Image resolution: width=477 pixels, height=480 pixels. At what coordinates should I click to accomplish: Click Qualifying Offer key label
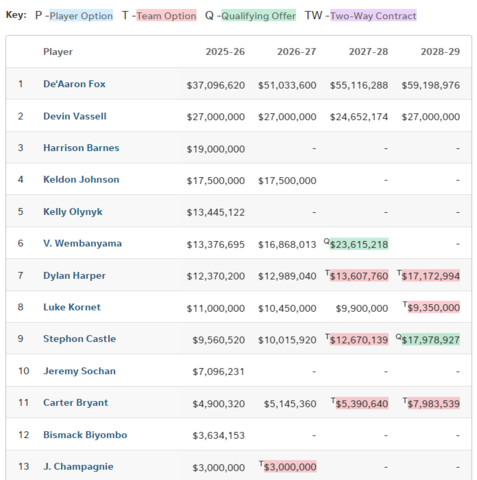[x=258, y=16]
